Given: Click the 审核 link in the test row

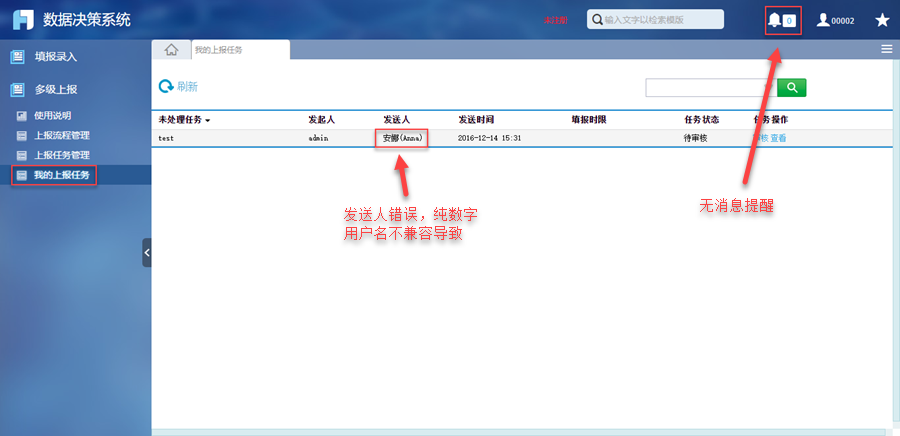Looking at the screenshot, I should [x=760, y=138].
